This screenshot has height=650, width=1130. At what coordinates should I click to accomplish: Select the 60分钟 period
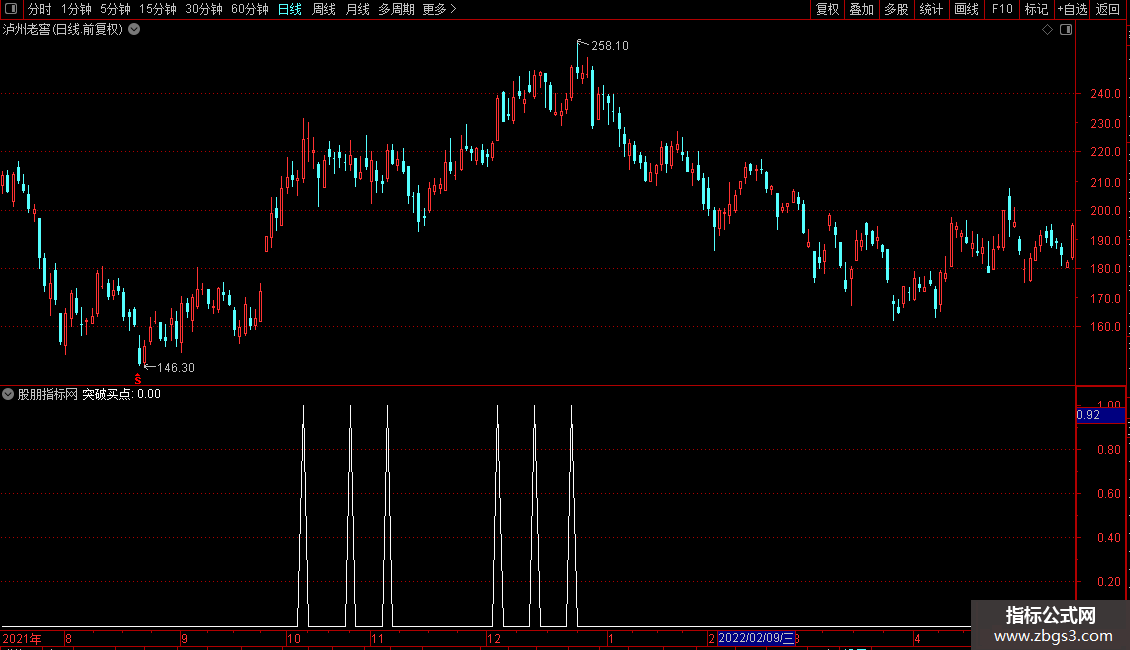250,9
